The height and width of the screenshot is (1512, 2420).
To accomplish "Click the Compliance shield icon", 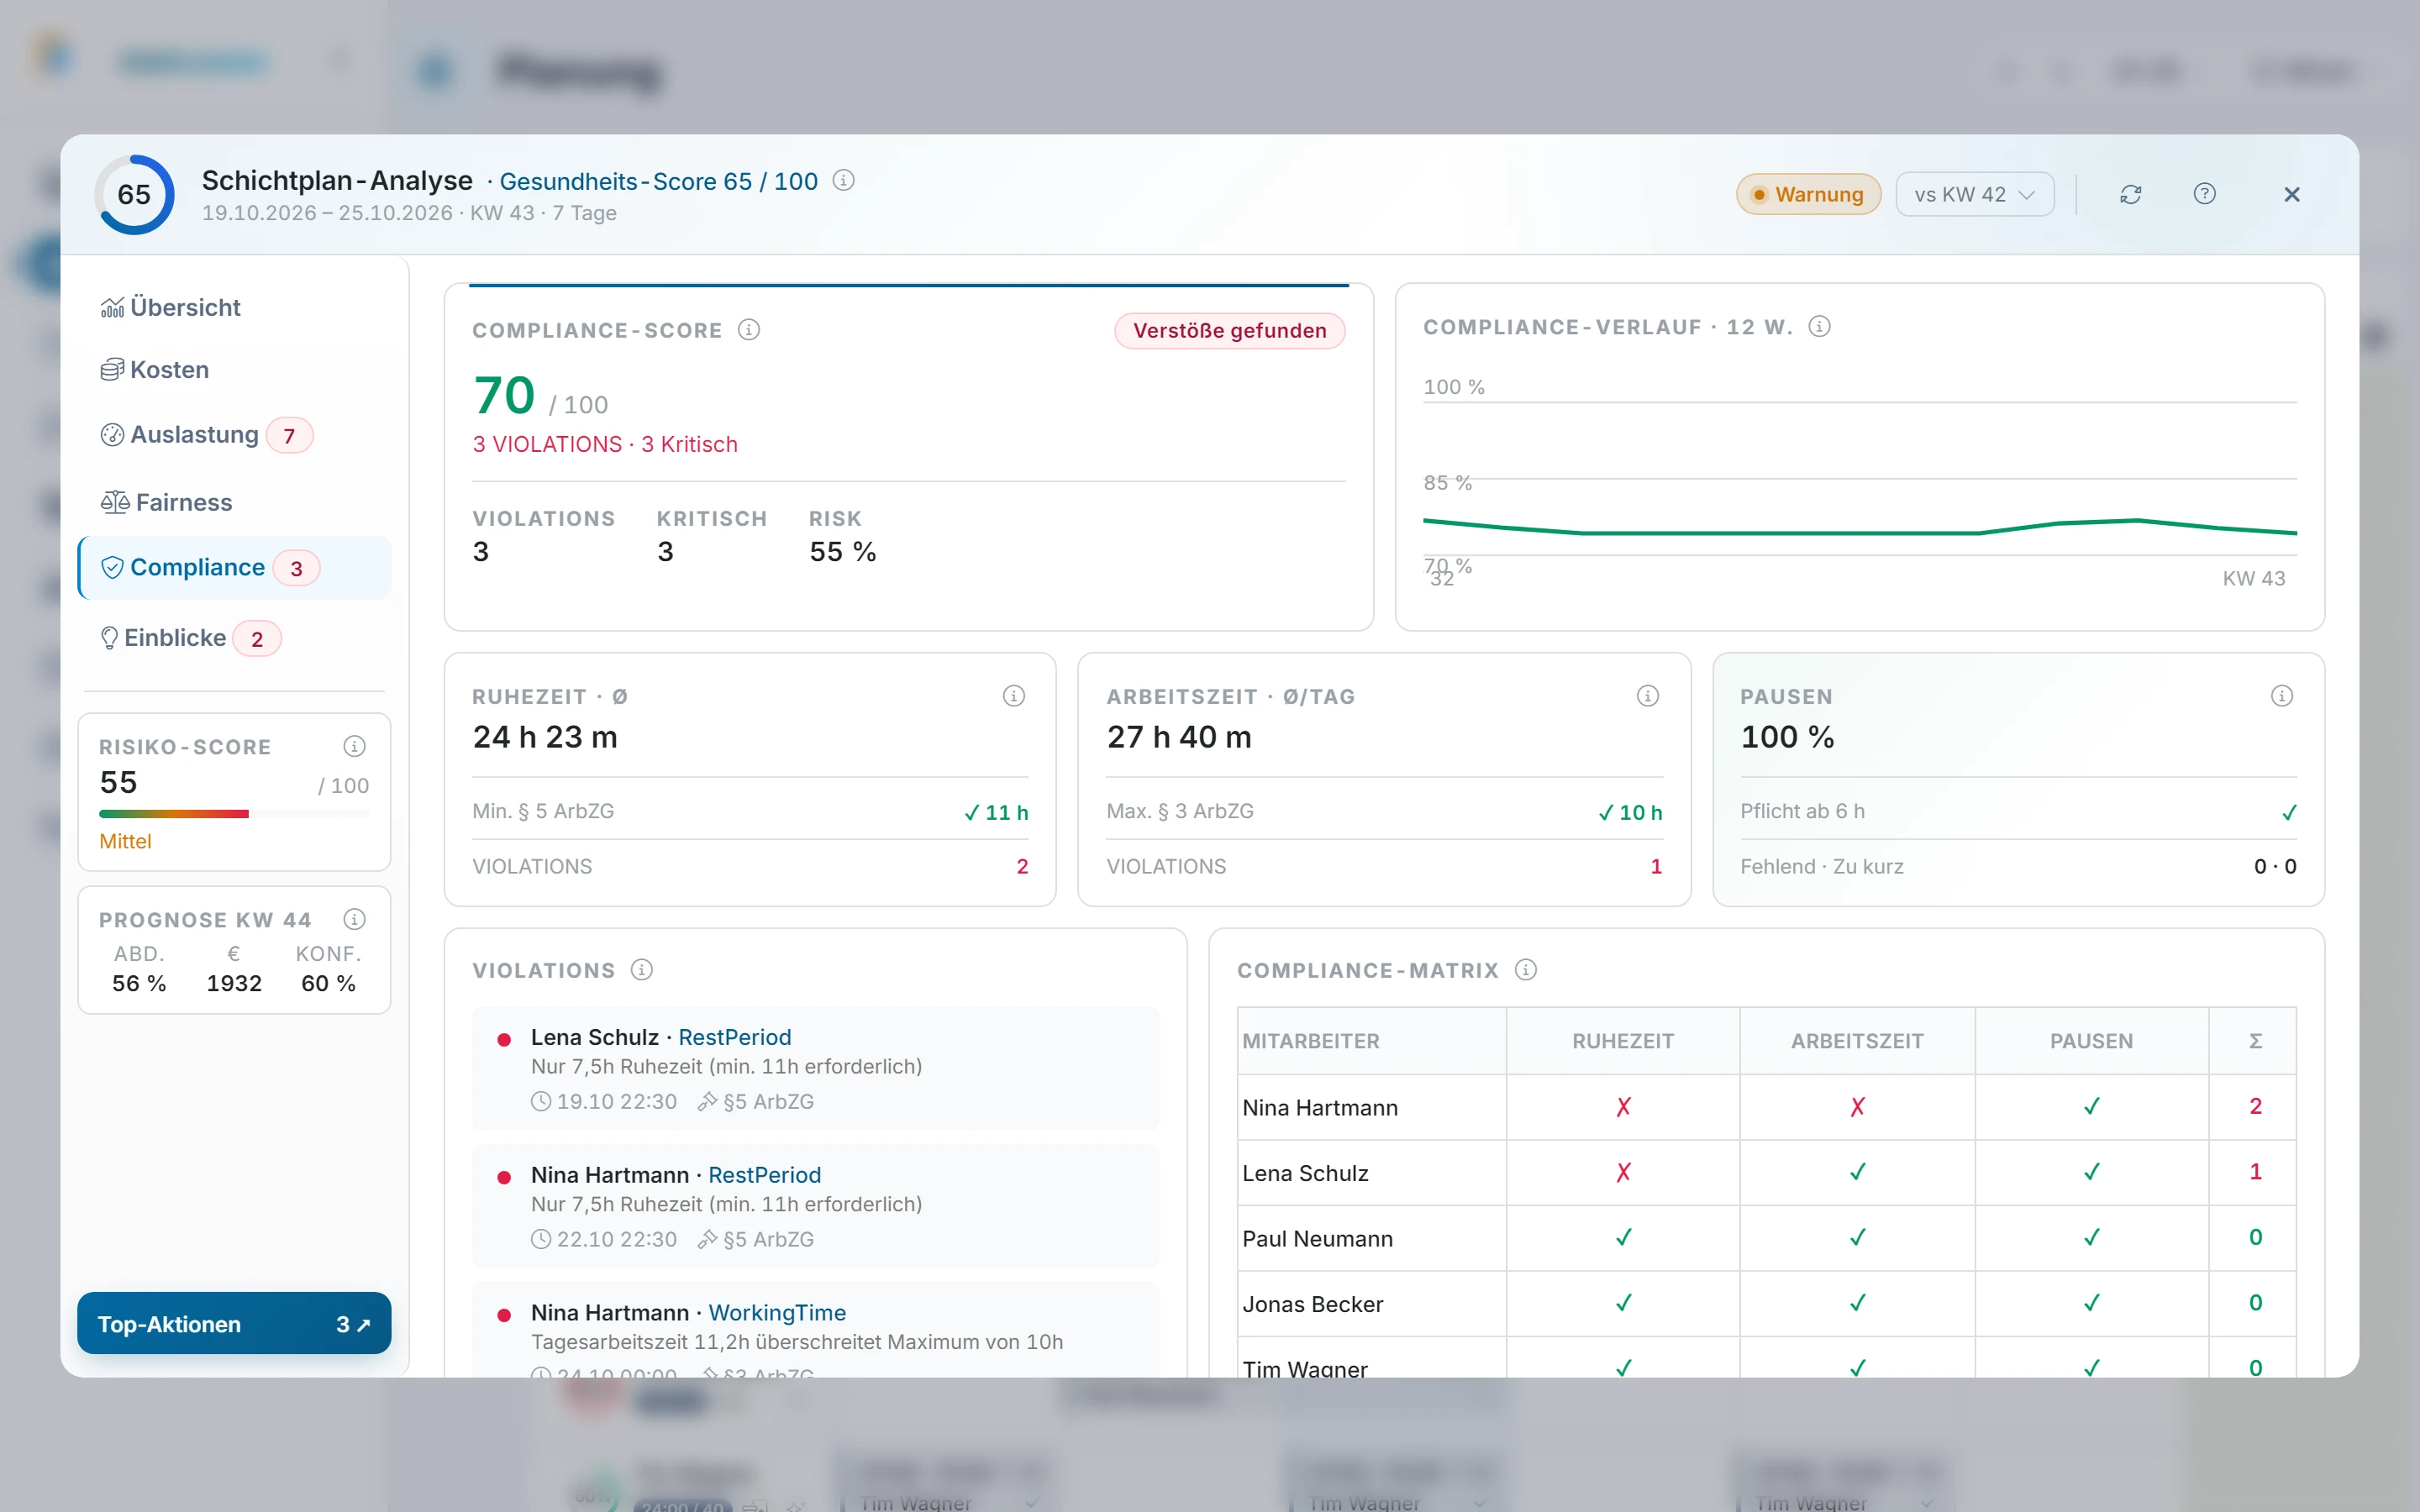I will click(x=112, y=568).
